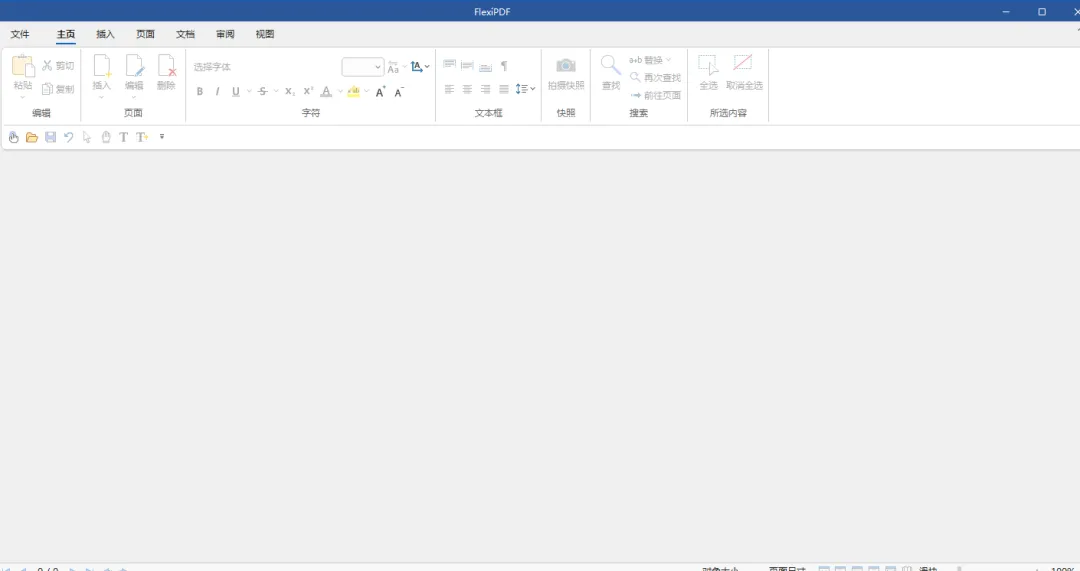1080x571 pixels.
Task: Click the second text box alignment icon
Action: click(468, 65)
